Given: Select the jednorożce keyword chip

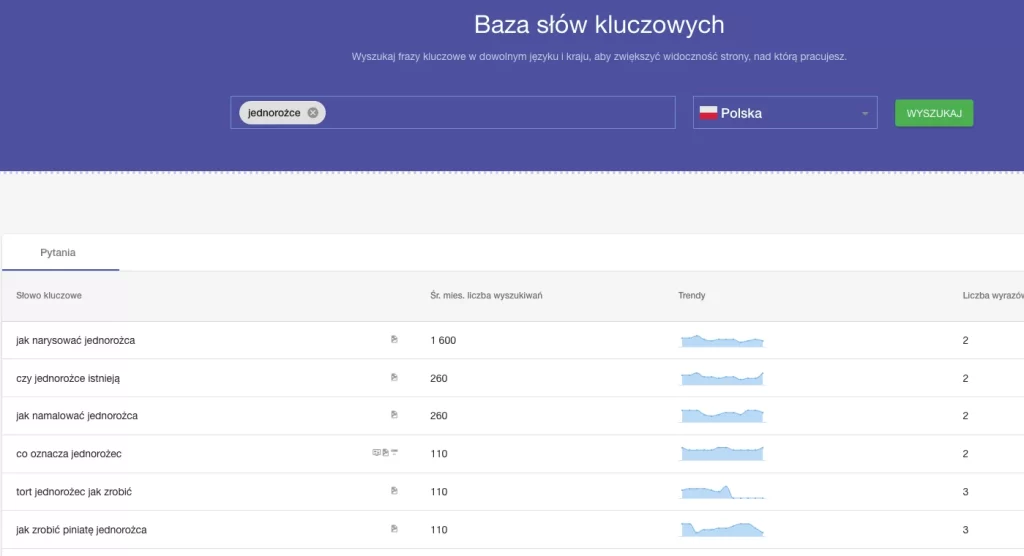Looking at the screenshot, I should pyautogui.click(x=282, y=113).
